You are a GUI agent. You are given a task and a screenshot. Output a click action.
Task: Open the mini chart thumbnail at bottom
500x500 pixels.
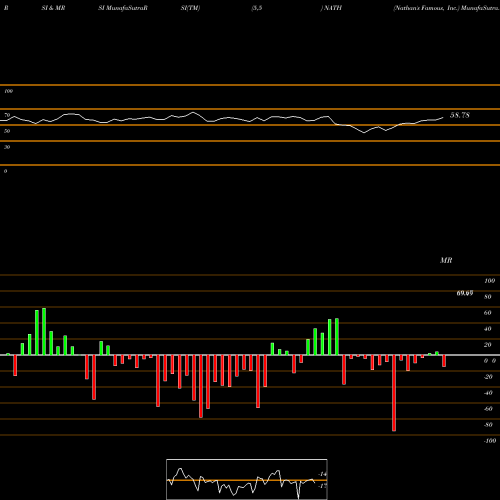coord(247,479)
